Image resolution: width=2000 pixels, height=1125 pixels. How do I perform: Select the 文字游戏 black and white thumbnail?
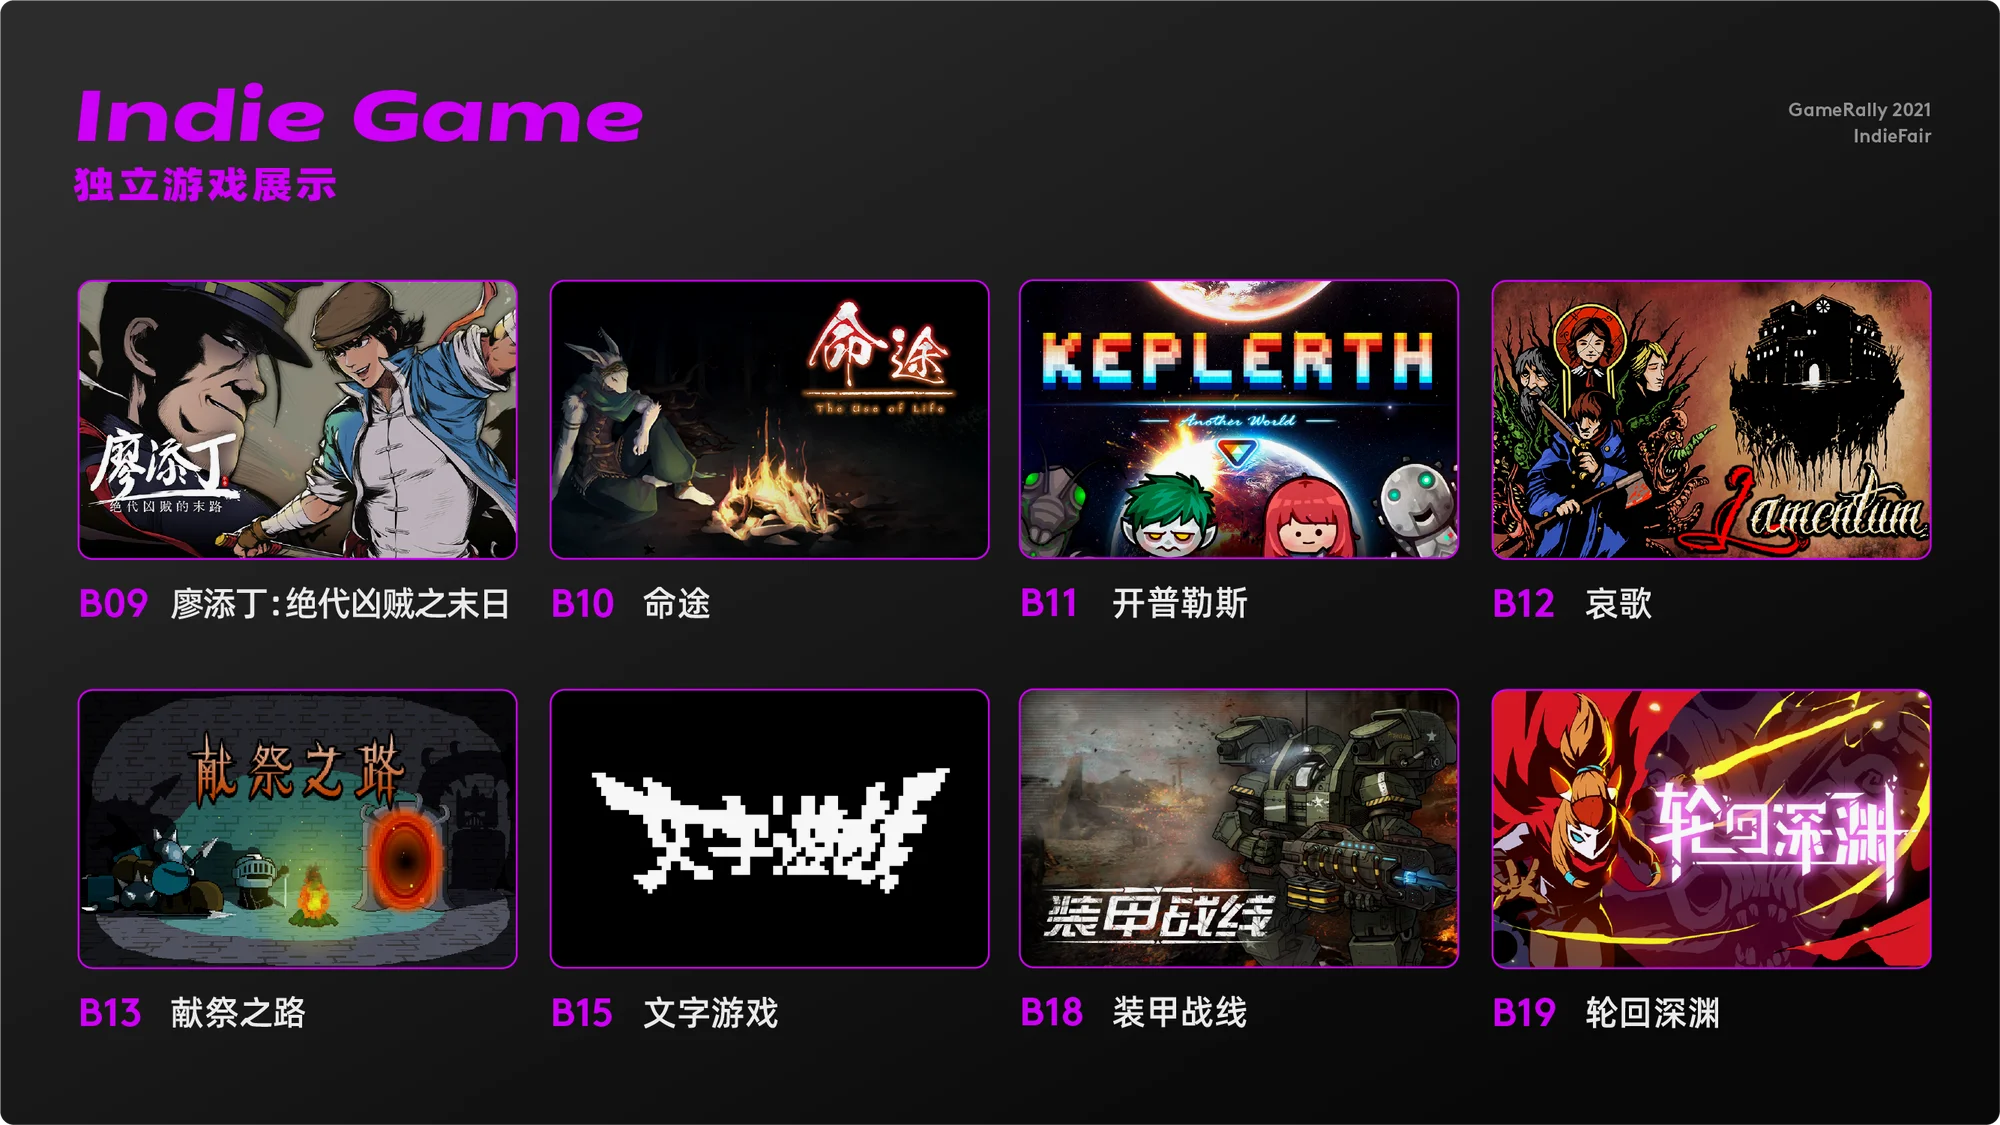point(769,828)
